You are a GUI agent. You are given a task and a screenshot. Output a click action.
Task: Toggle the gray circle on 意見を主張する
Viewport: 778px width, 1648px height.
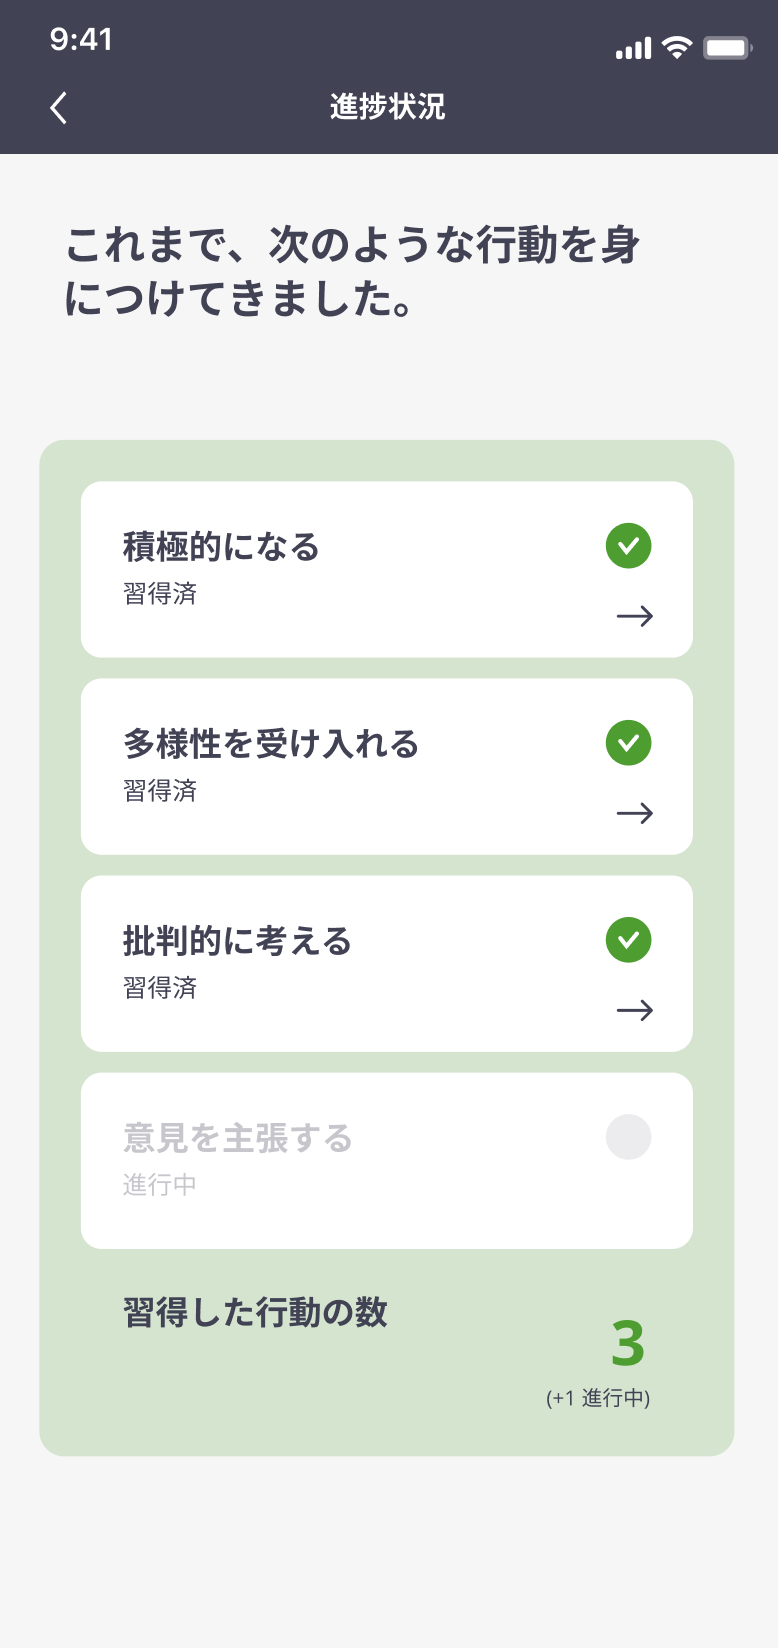pos(628,1137)
